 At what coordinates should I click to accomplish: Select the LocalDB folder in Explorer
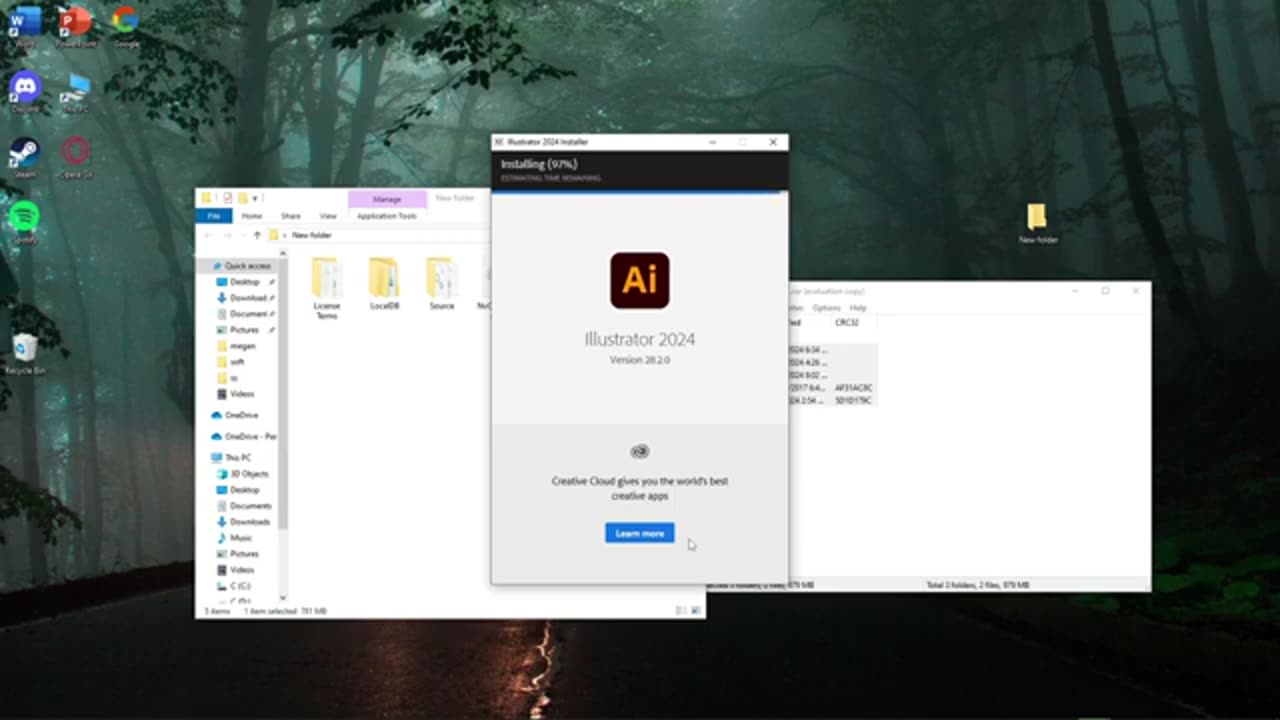(384, 284)
